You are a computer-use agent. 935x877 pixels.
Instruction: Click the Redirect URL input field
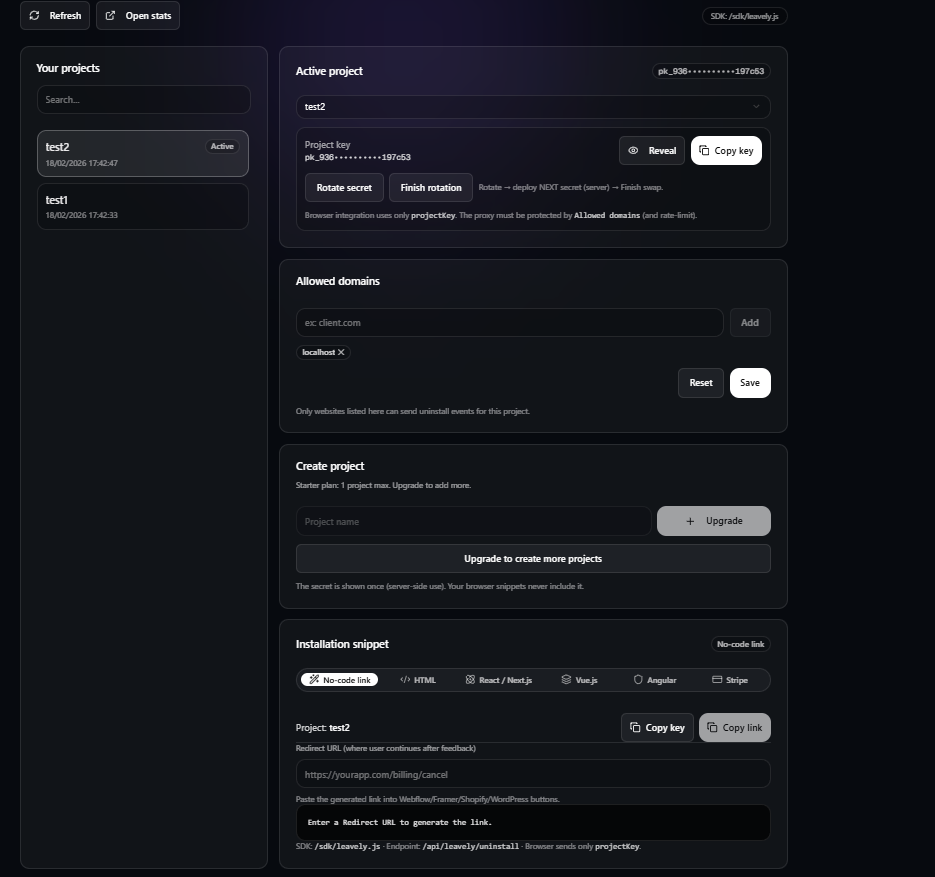532,774
